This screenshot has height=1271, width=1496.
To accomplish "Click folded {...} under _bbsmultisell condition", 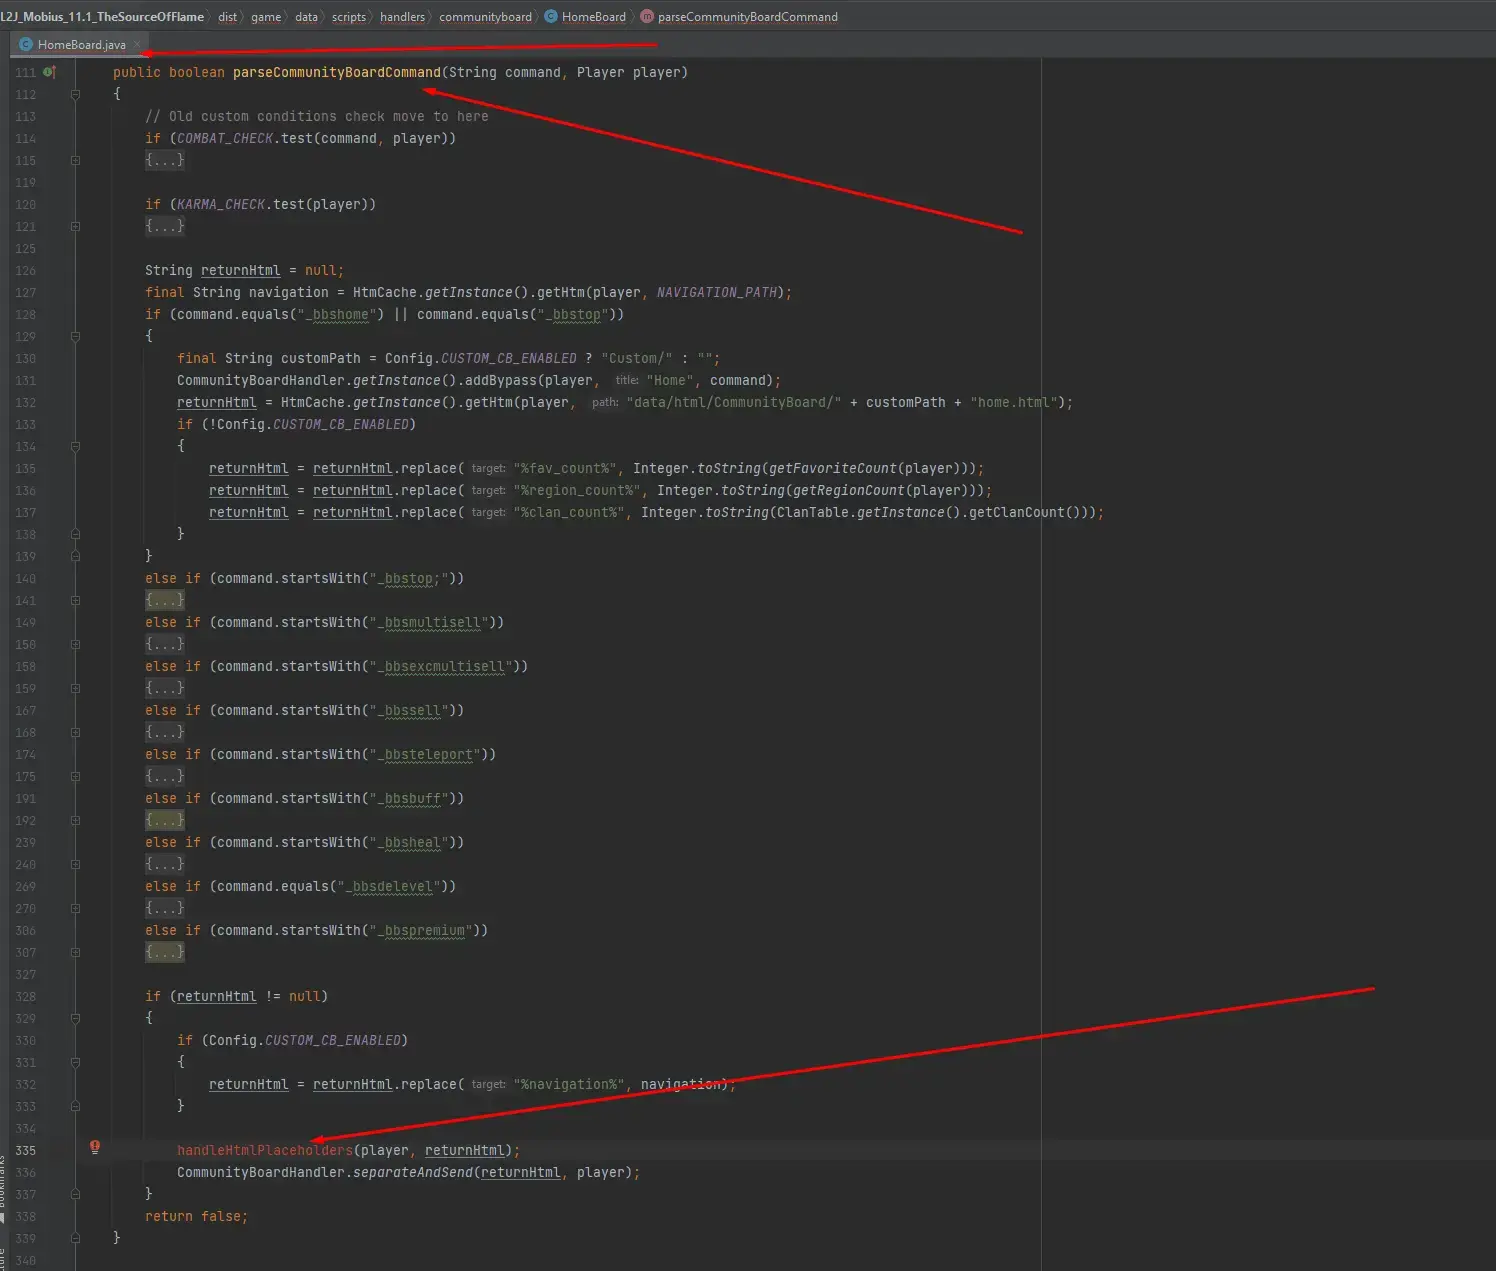I will pos(165,644).
